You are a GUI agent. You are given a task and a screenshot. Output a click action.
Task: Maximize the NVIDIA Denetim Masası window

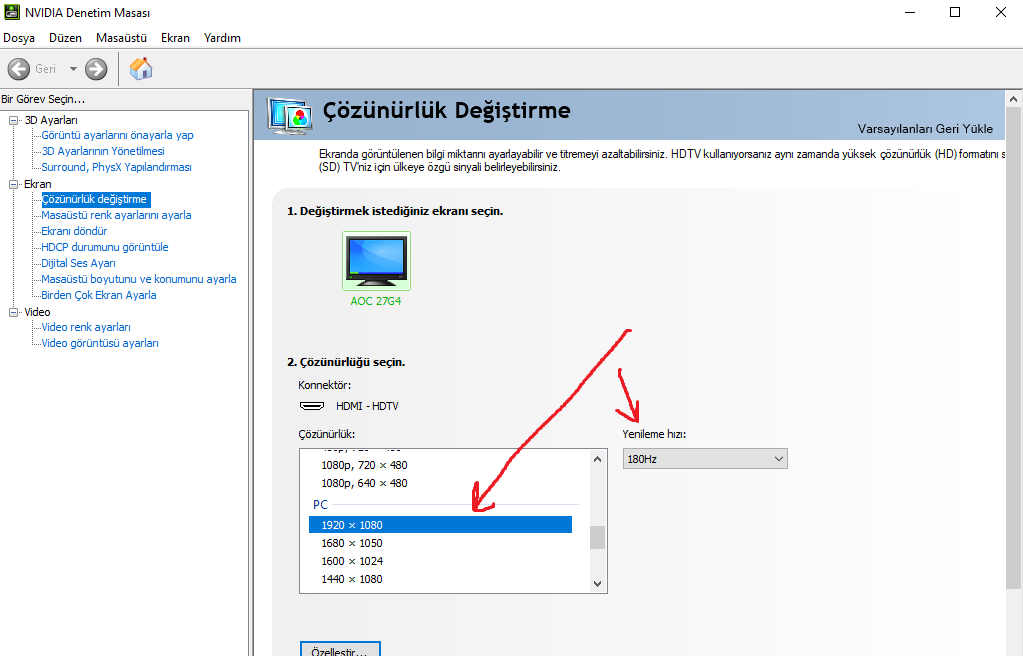[954, 12]
